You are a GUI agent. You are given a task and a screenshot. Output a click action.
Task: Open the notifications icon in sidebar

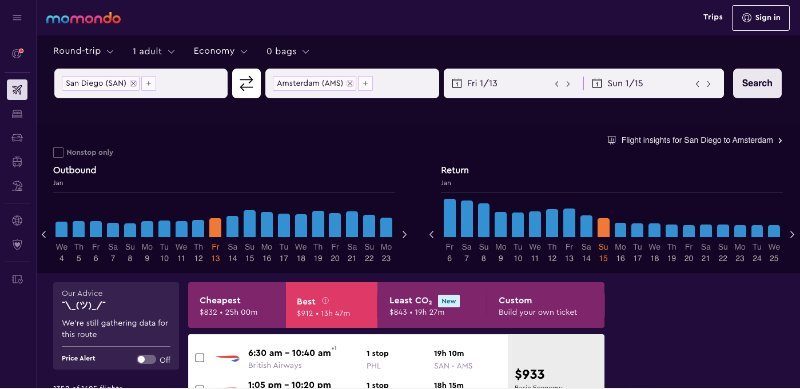(17, 53)
